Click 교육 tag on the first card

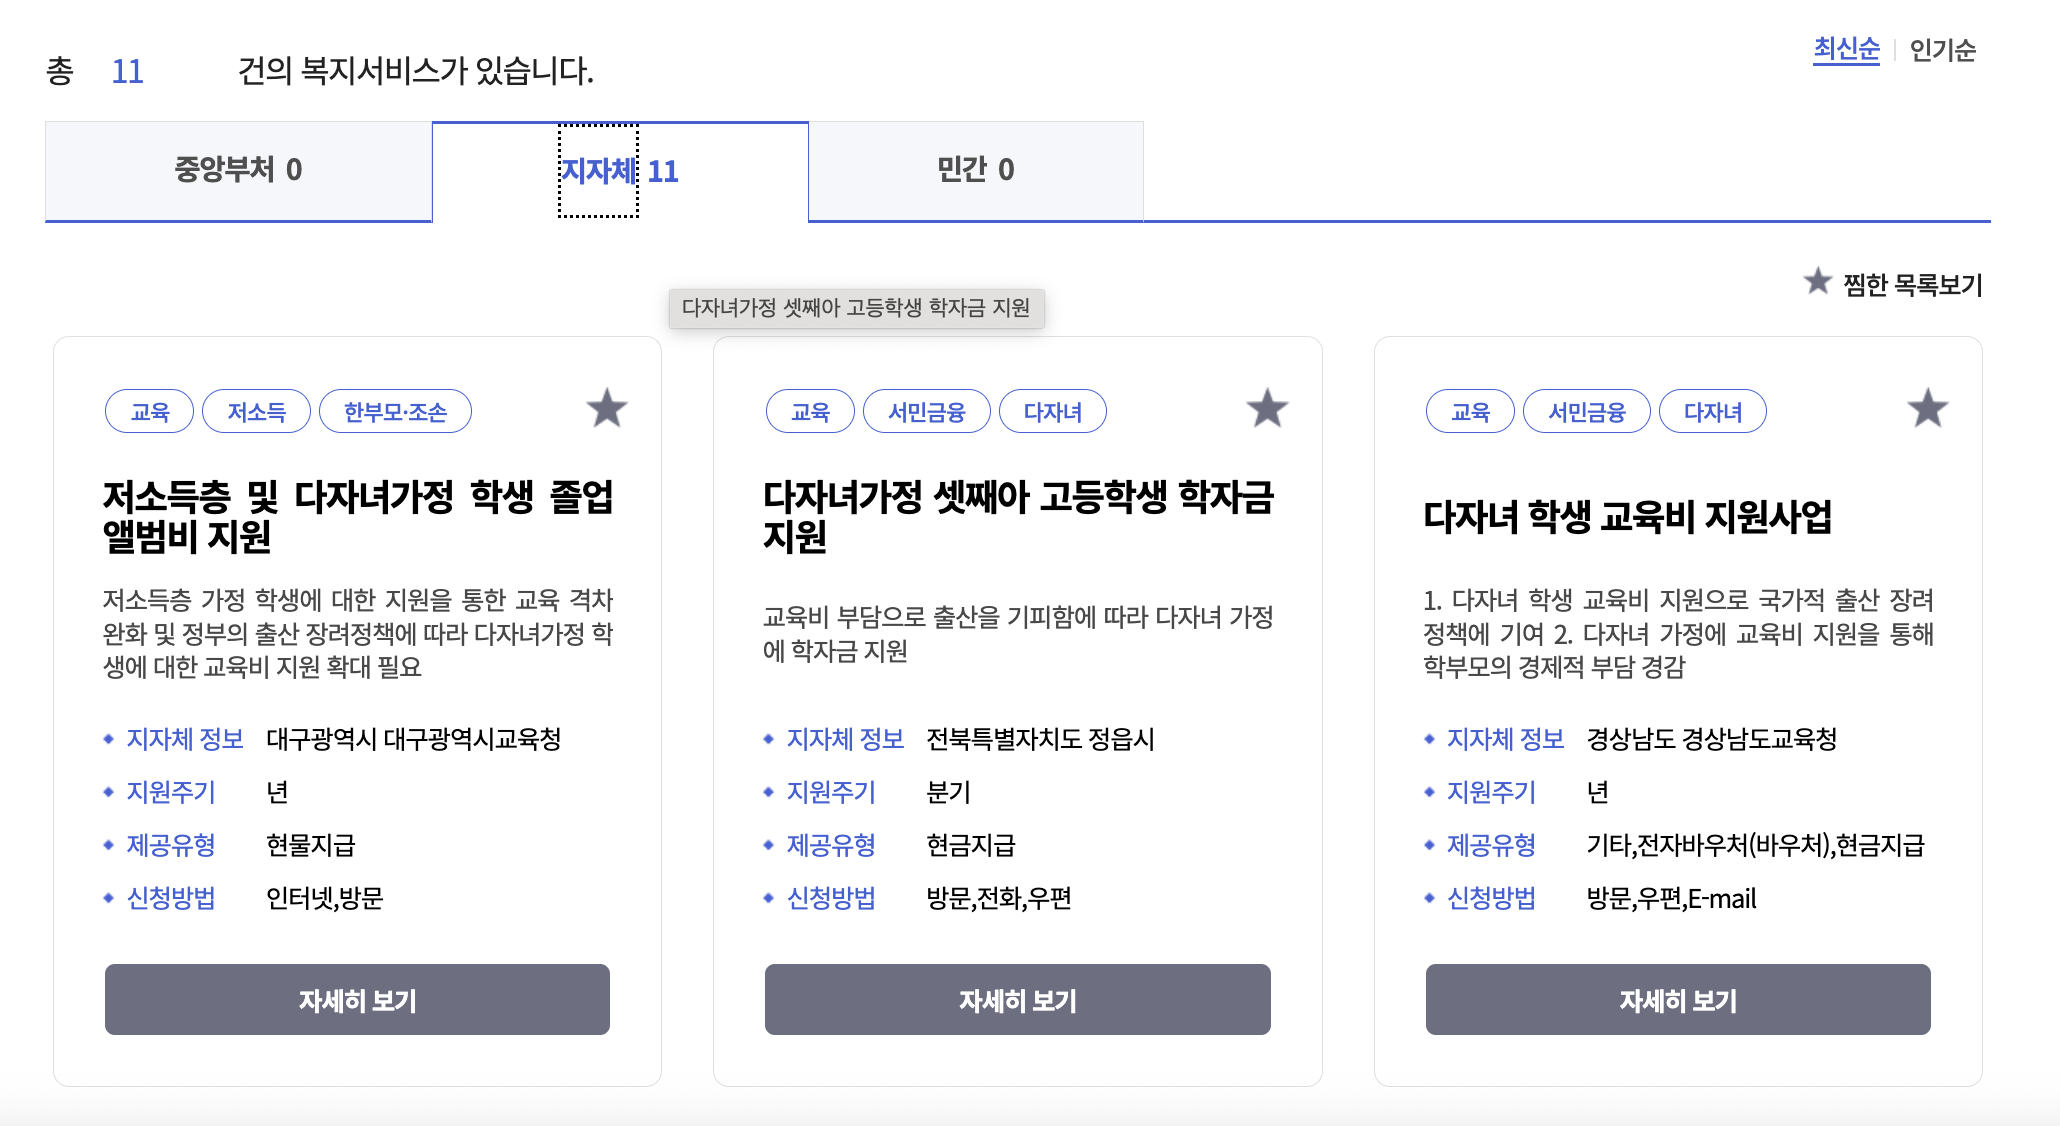149,411
